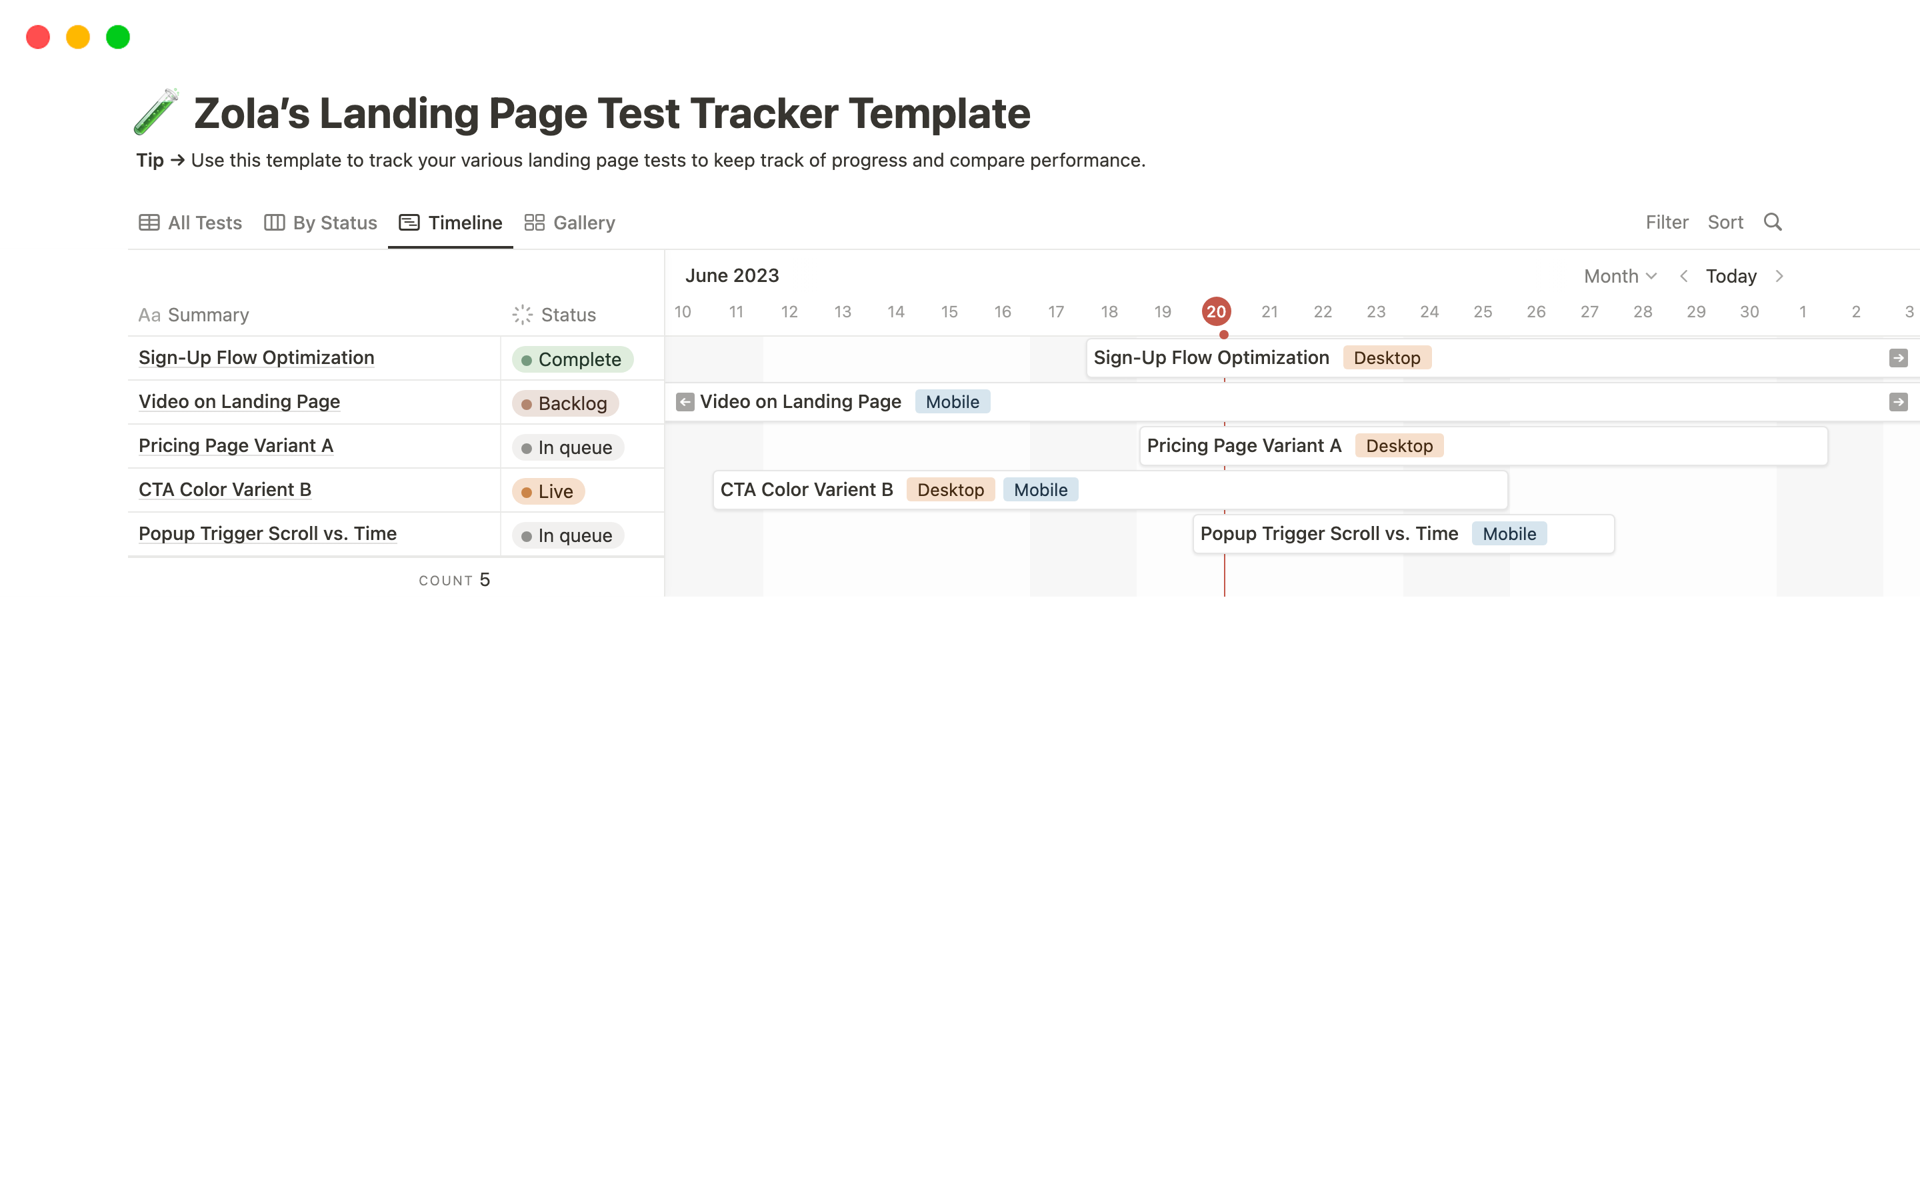The image size is (1920, 1200).
Task: Open the Month timescale dropdown
Action: (1620, 276)
